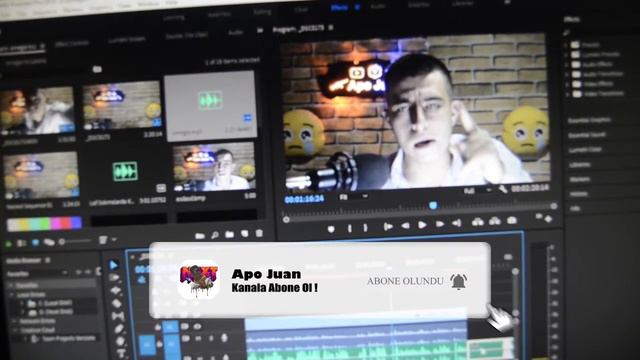Click the Go to In button
Image resolution: width=640 pixels, height=360 pixels.
click(388, 226)
